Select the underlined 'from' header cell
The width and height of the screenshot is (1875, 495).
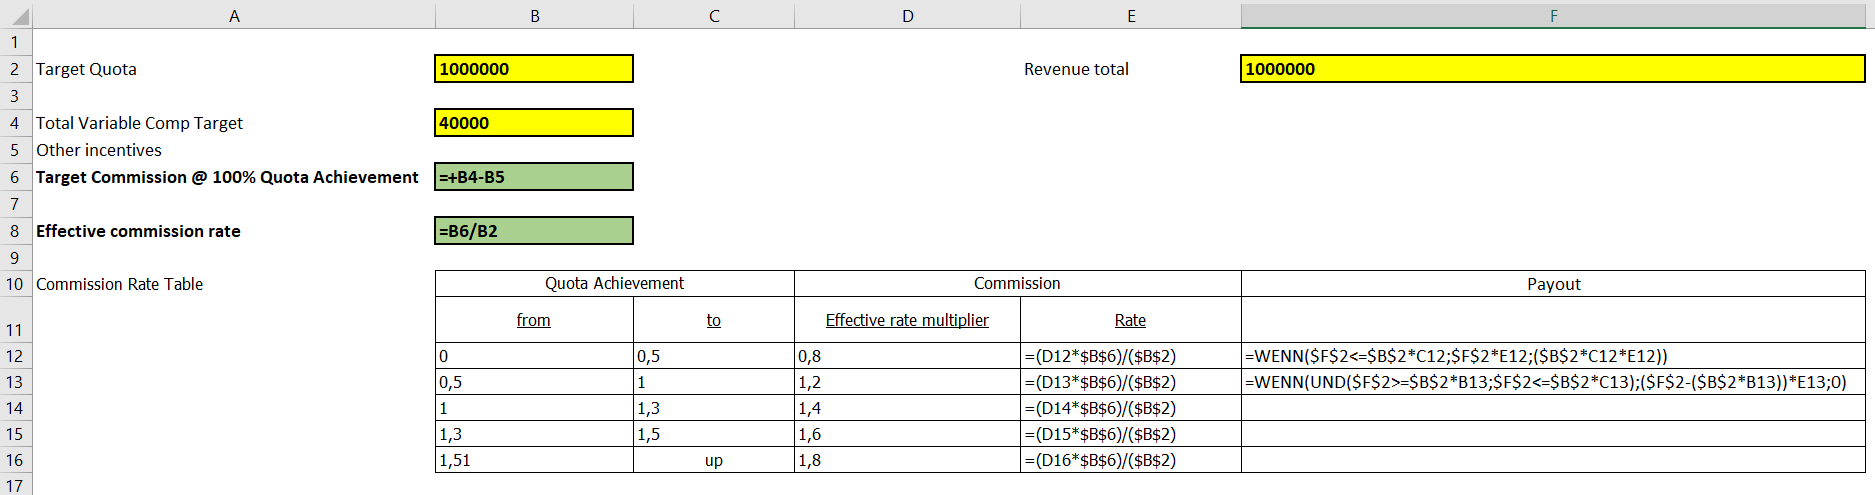[x=534, y=320]
